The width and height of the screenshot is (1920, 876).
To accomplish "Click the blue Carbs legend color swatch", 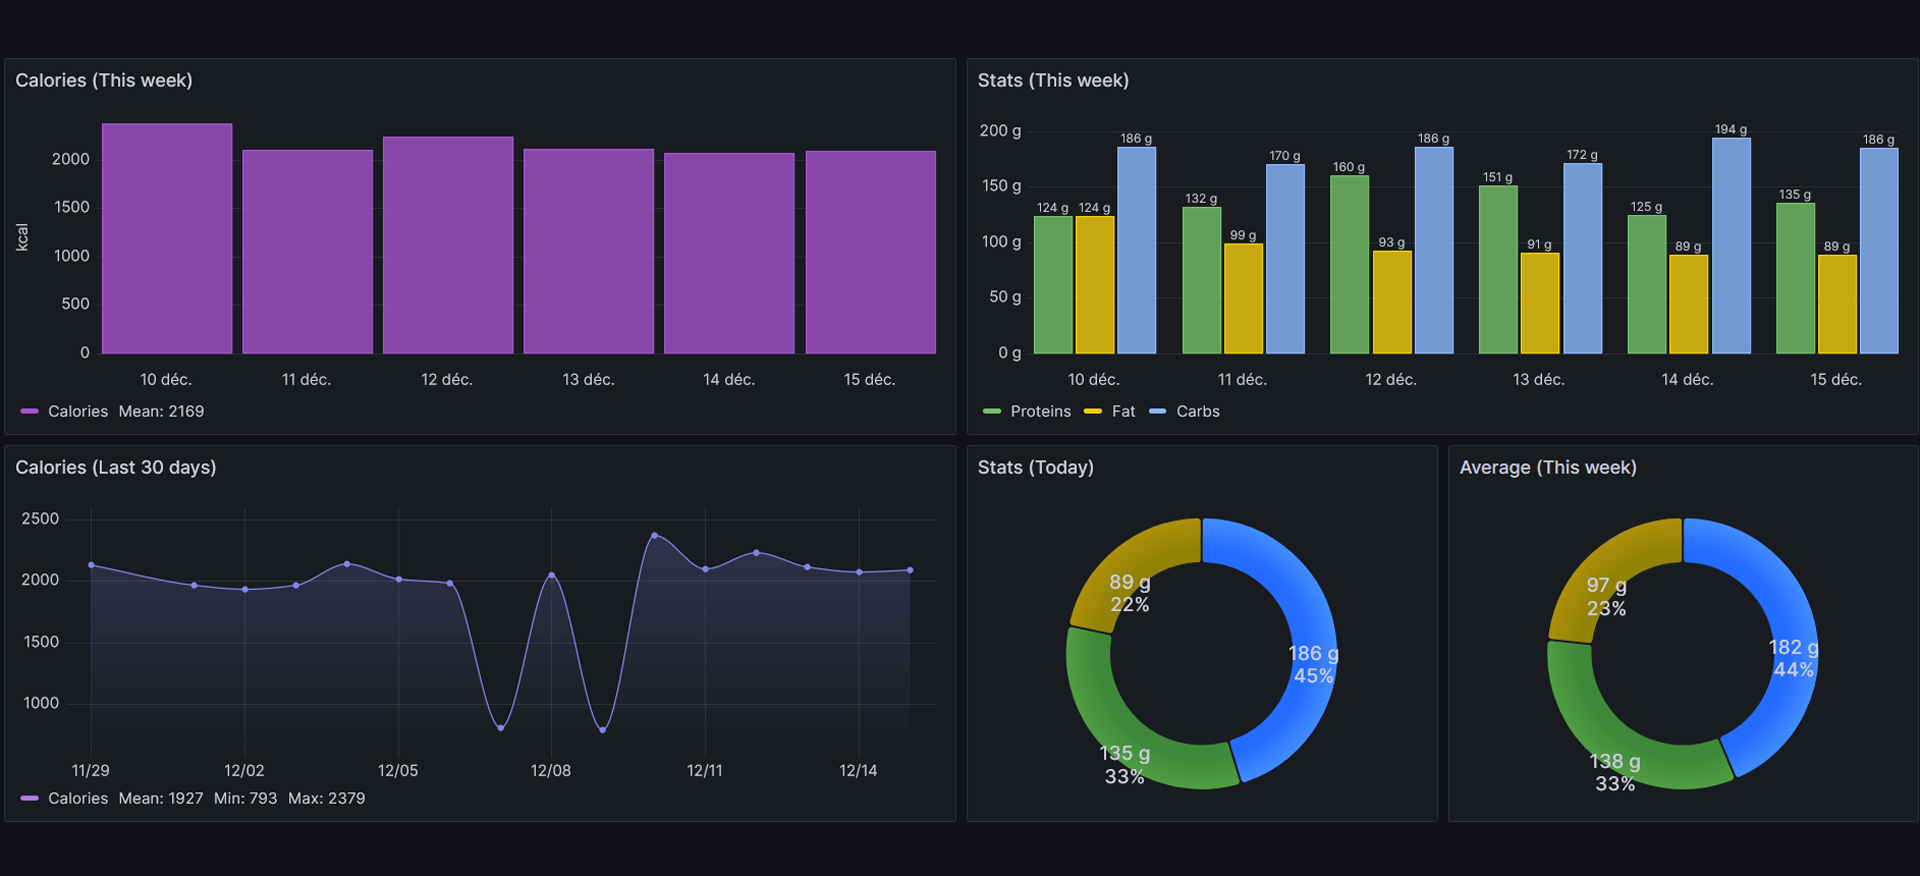I will click(x=1158, y=412).
